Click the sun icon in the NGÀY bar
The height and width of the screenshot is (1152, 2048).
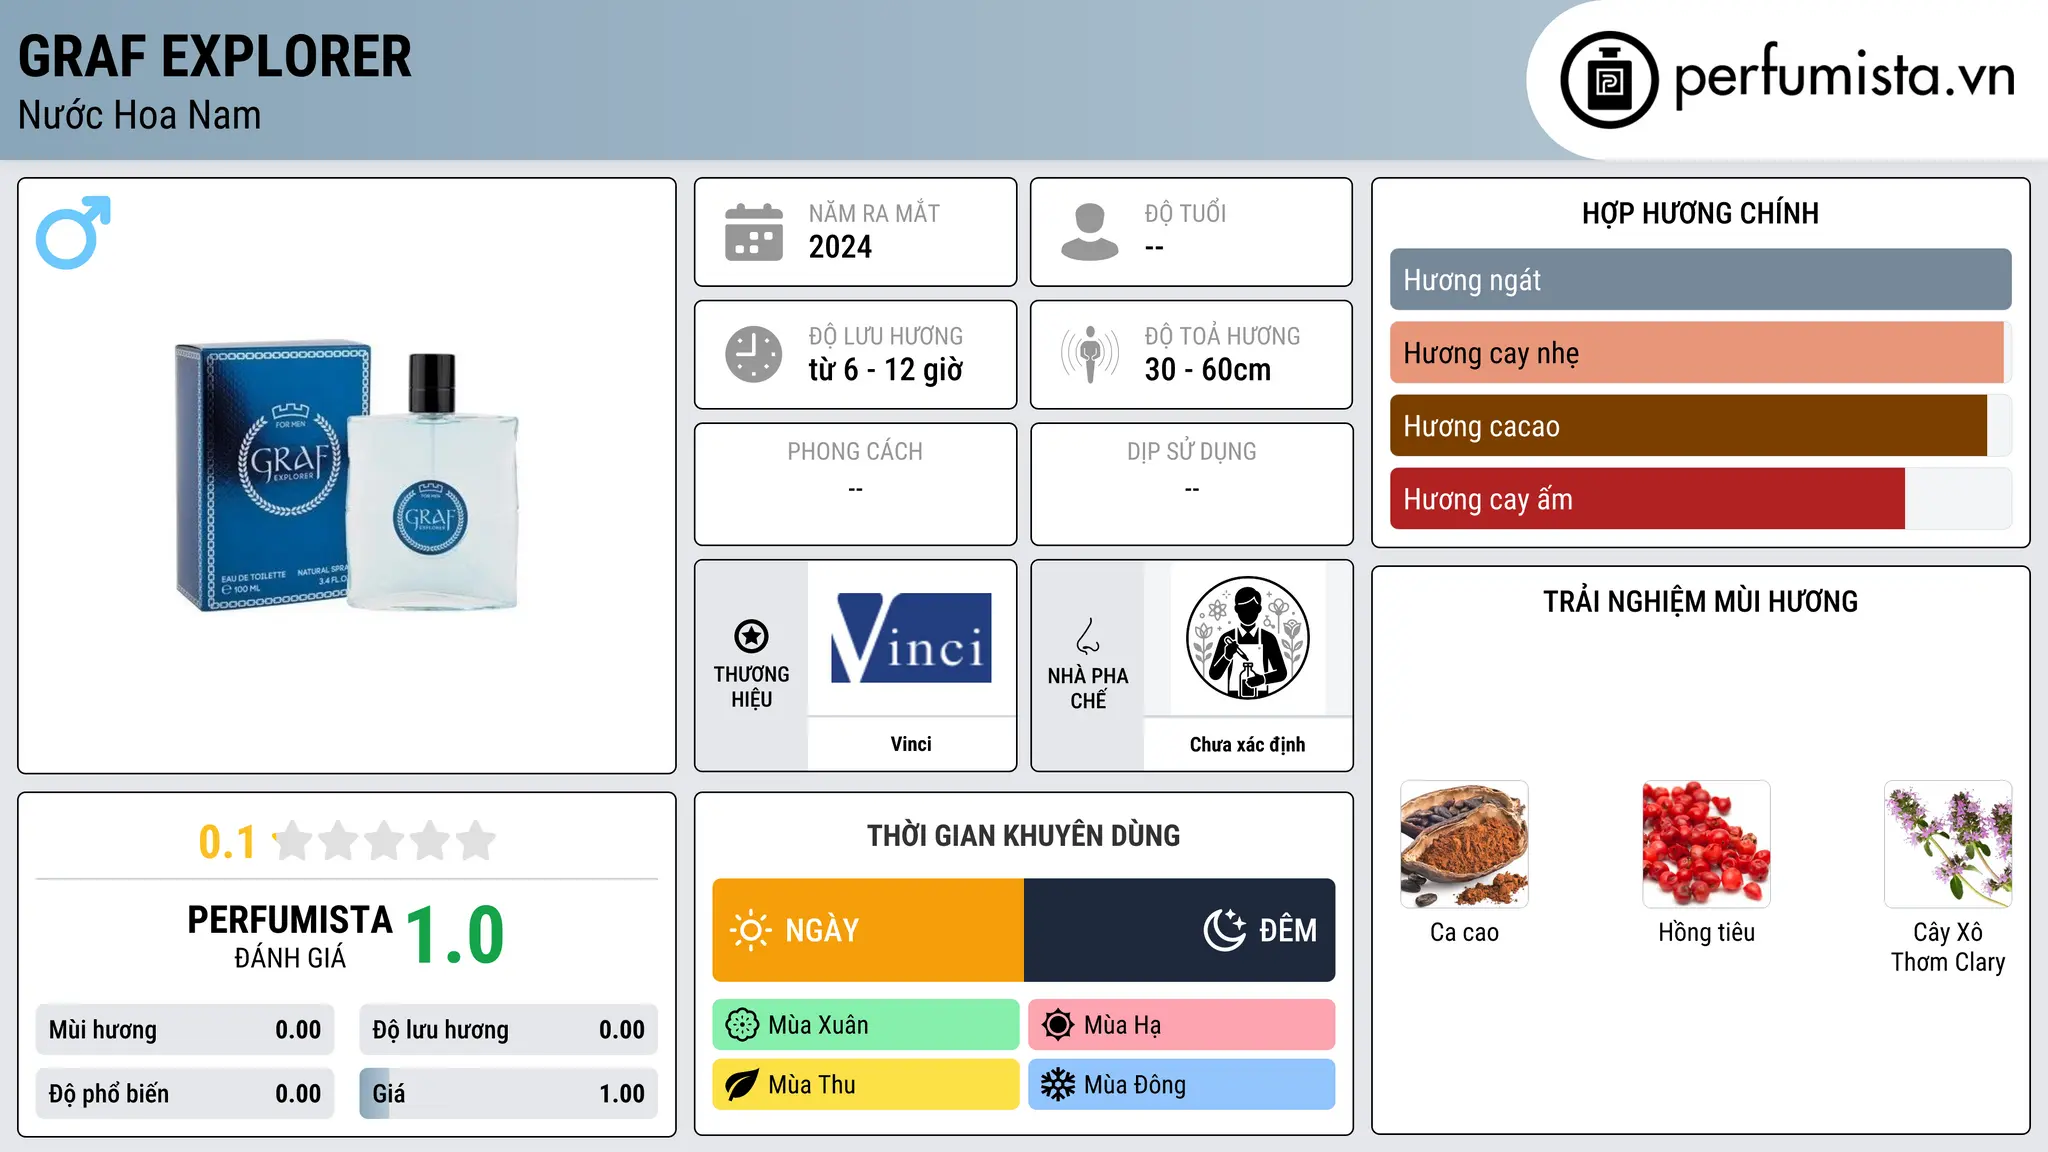(751, 930)
